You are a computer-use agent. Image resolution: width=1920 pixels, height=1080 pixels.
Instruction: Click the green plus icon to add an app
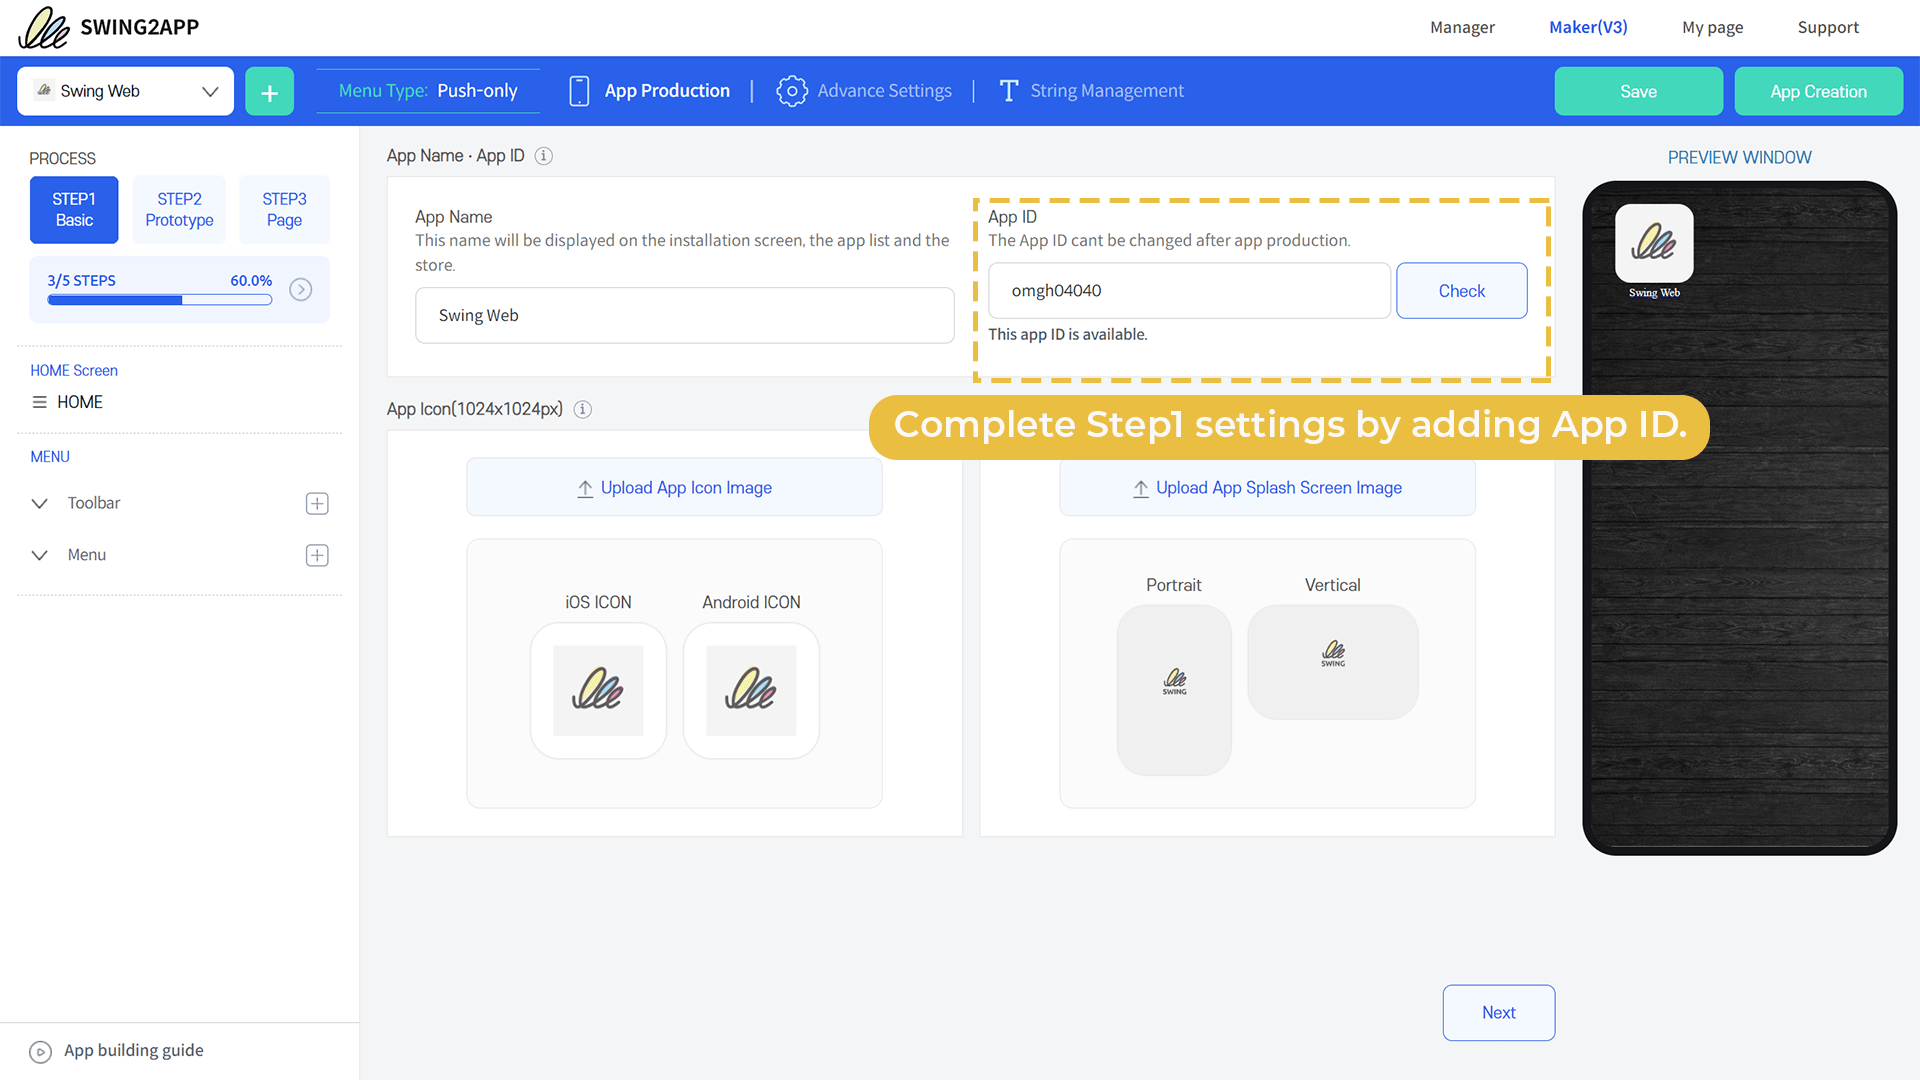coord(269,91)
